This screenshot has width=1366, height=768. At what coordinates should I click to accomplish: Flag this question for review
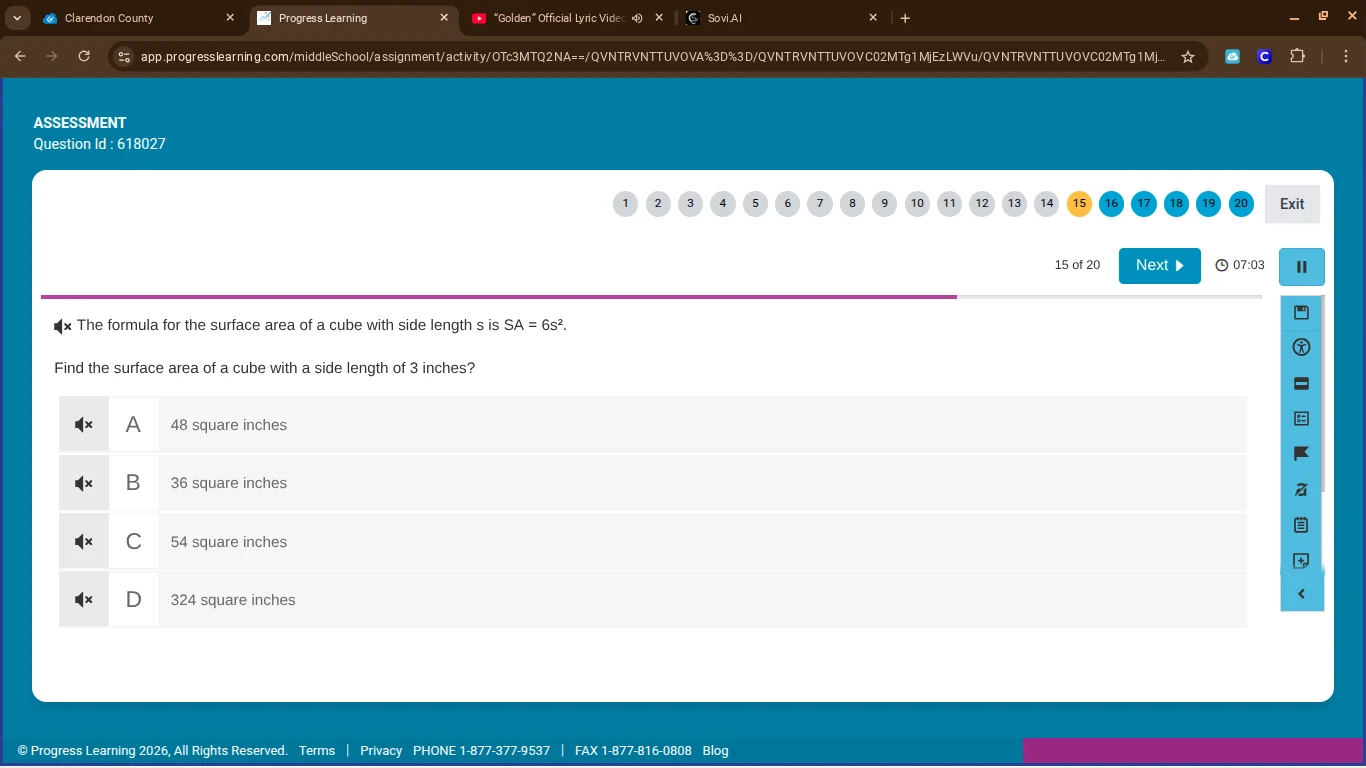(1301, 454)
